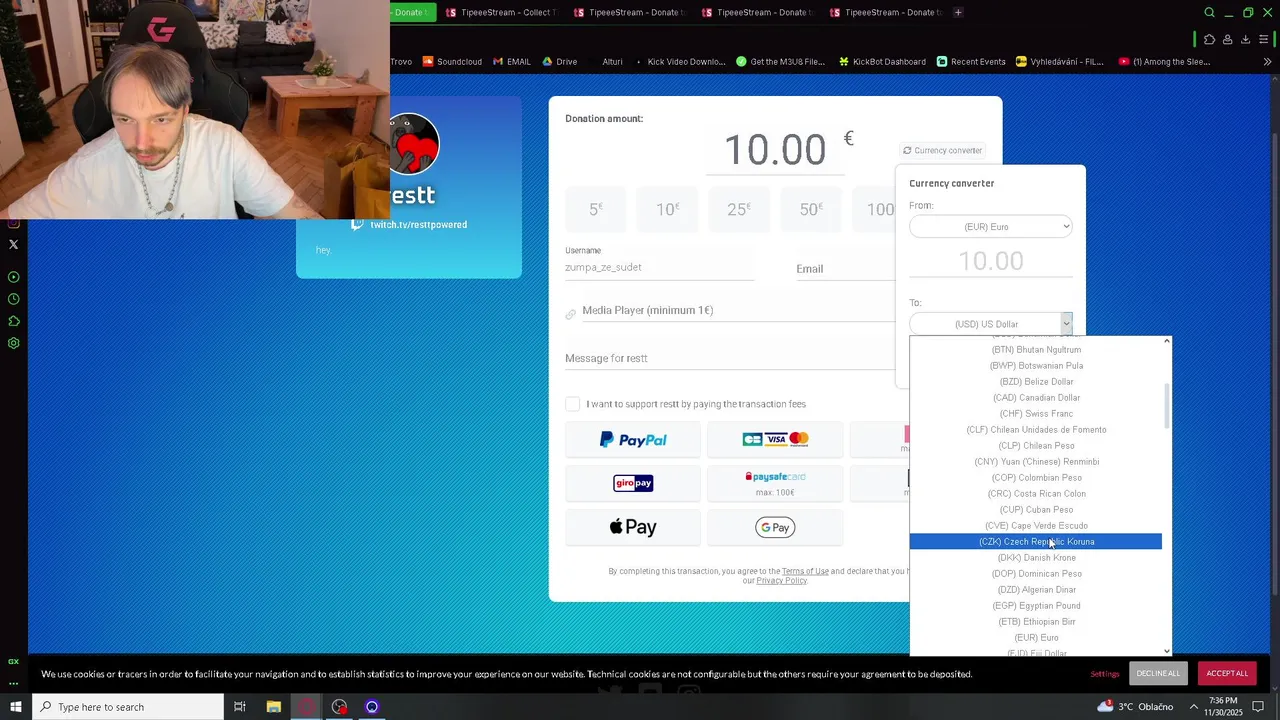This screenshot has width=1280, height=720.
Task: Select (CAD) Canadian Dollar option
Action: 1036,398
